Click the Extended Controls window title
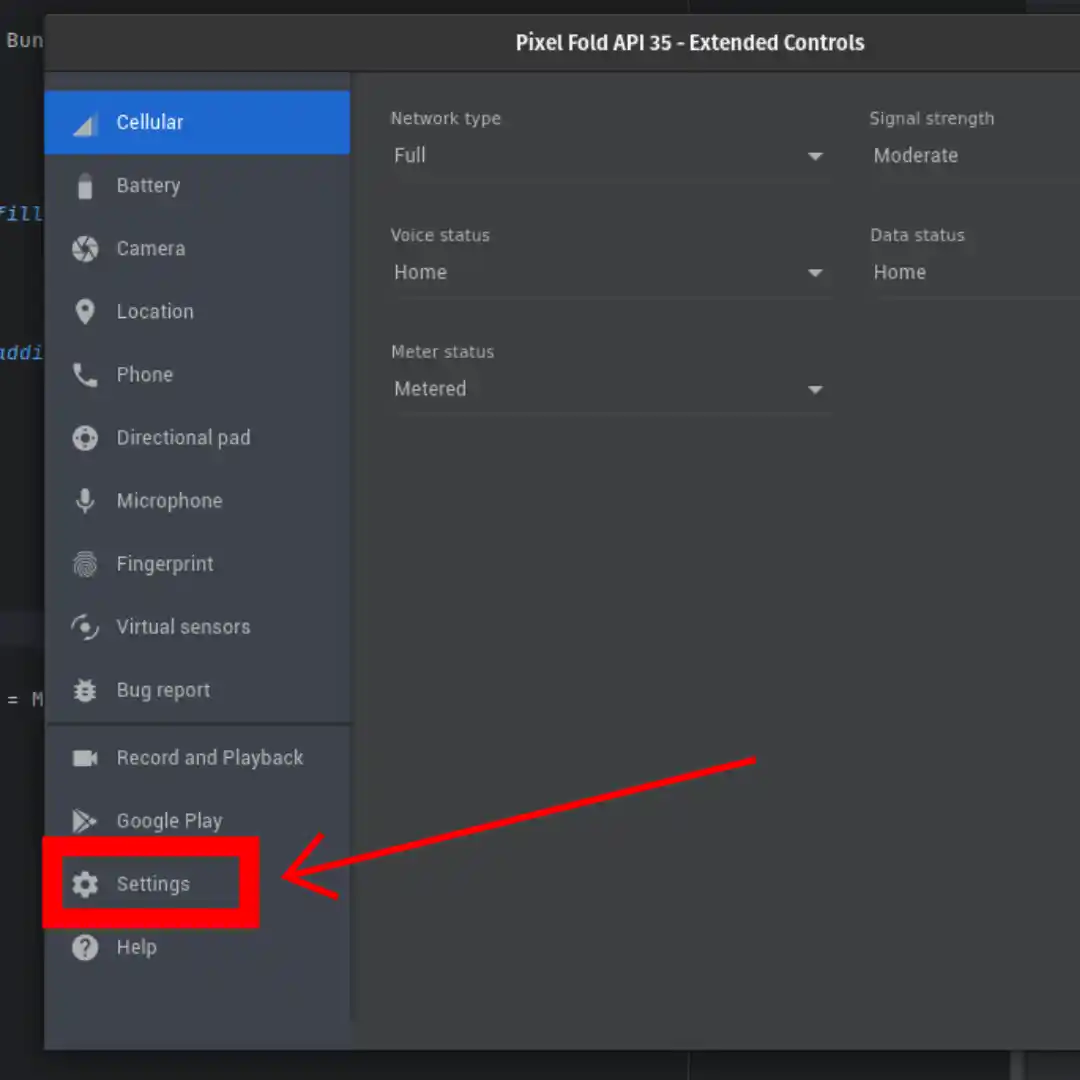Image resolution: width=1080 pixels, height=1080 pixels. pos(690,43)
